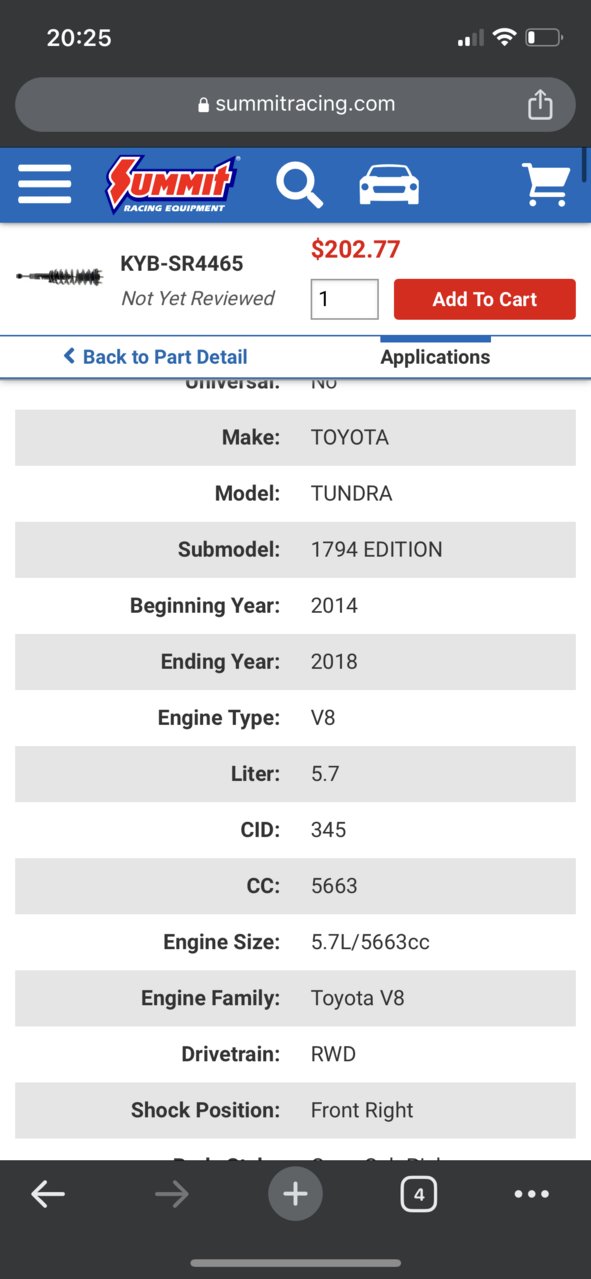Show open tabs counter

pos(418,1194)
